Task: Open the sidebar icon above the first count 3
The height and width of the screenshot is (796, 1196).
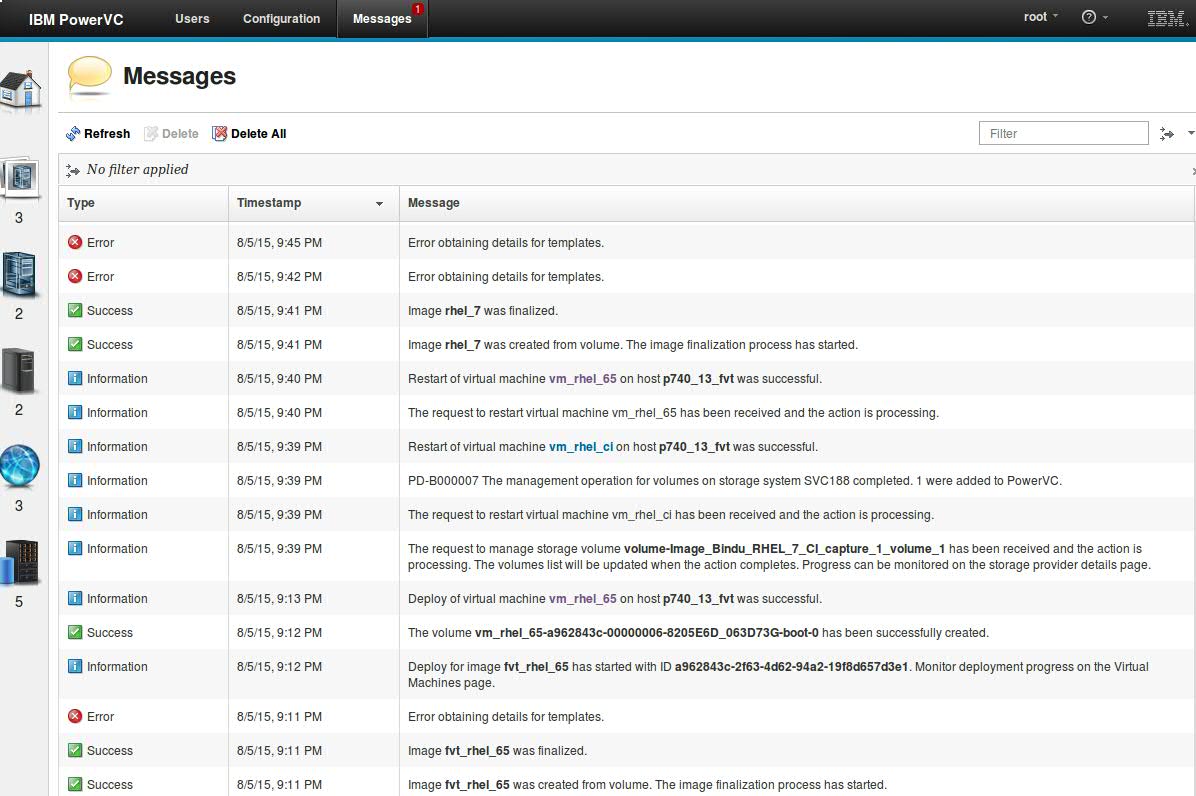Action: pos(20,178)
